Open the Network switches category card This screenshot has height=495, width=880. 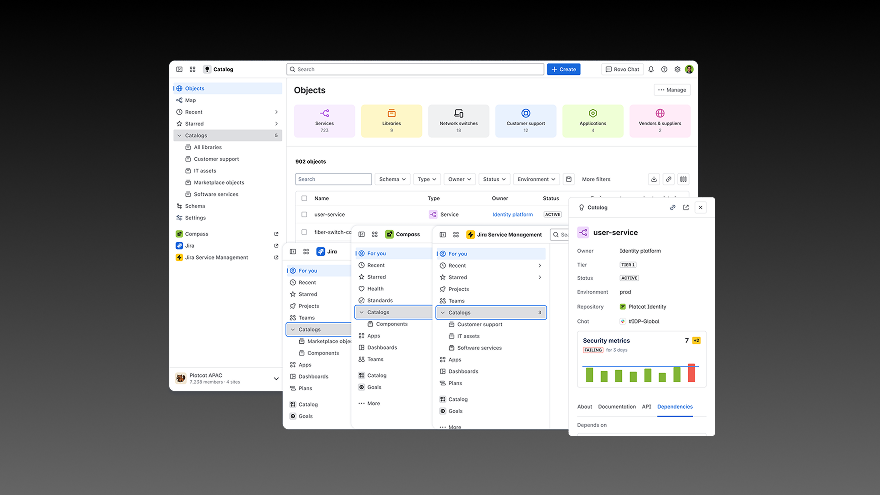pos(458,120)
